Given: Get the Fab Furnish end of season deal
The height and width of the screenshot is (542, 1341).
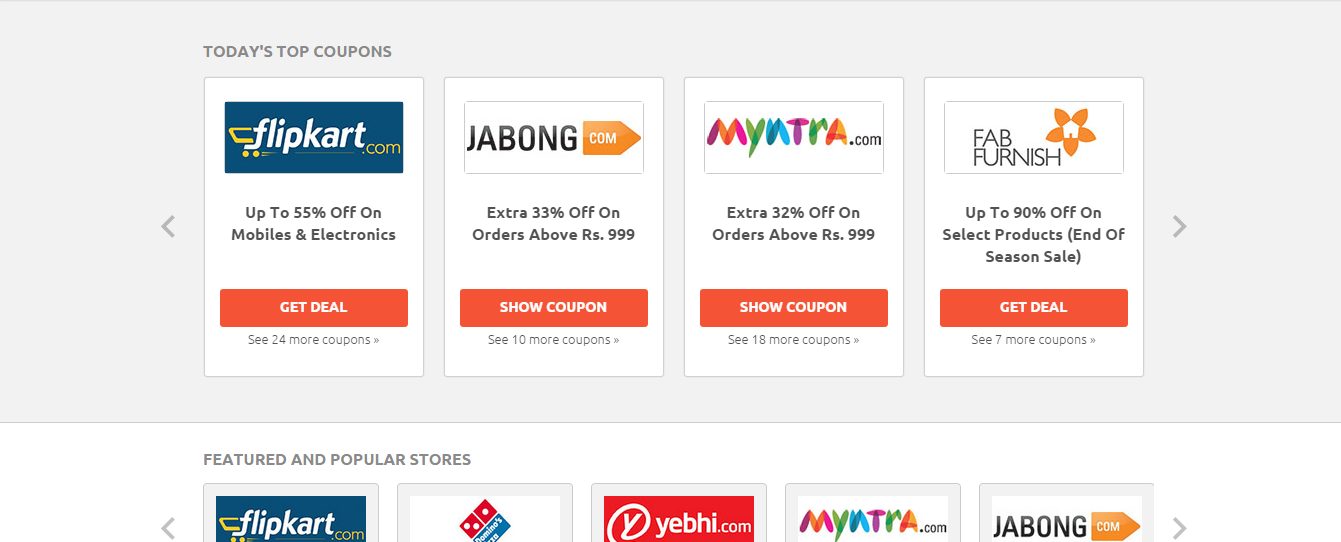Looking at the screenshot, I should [1034, 308].
